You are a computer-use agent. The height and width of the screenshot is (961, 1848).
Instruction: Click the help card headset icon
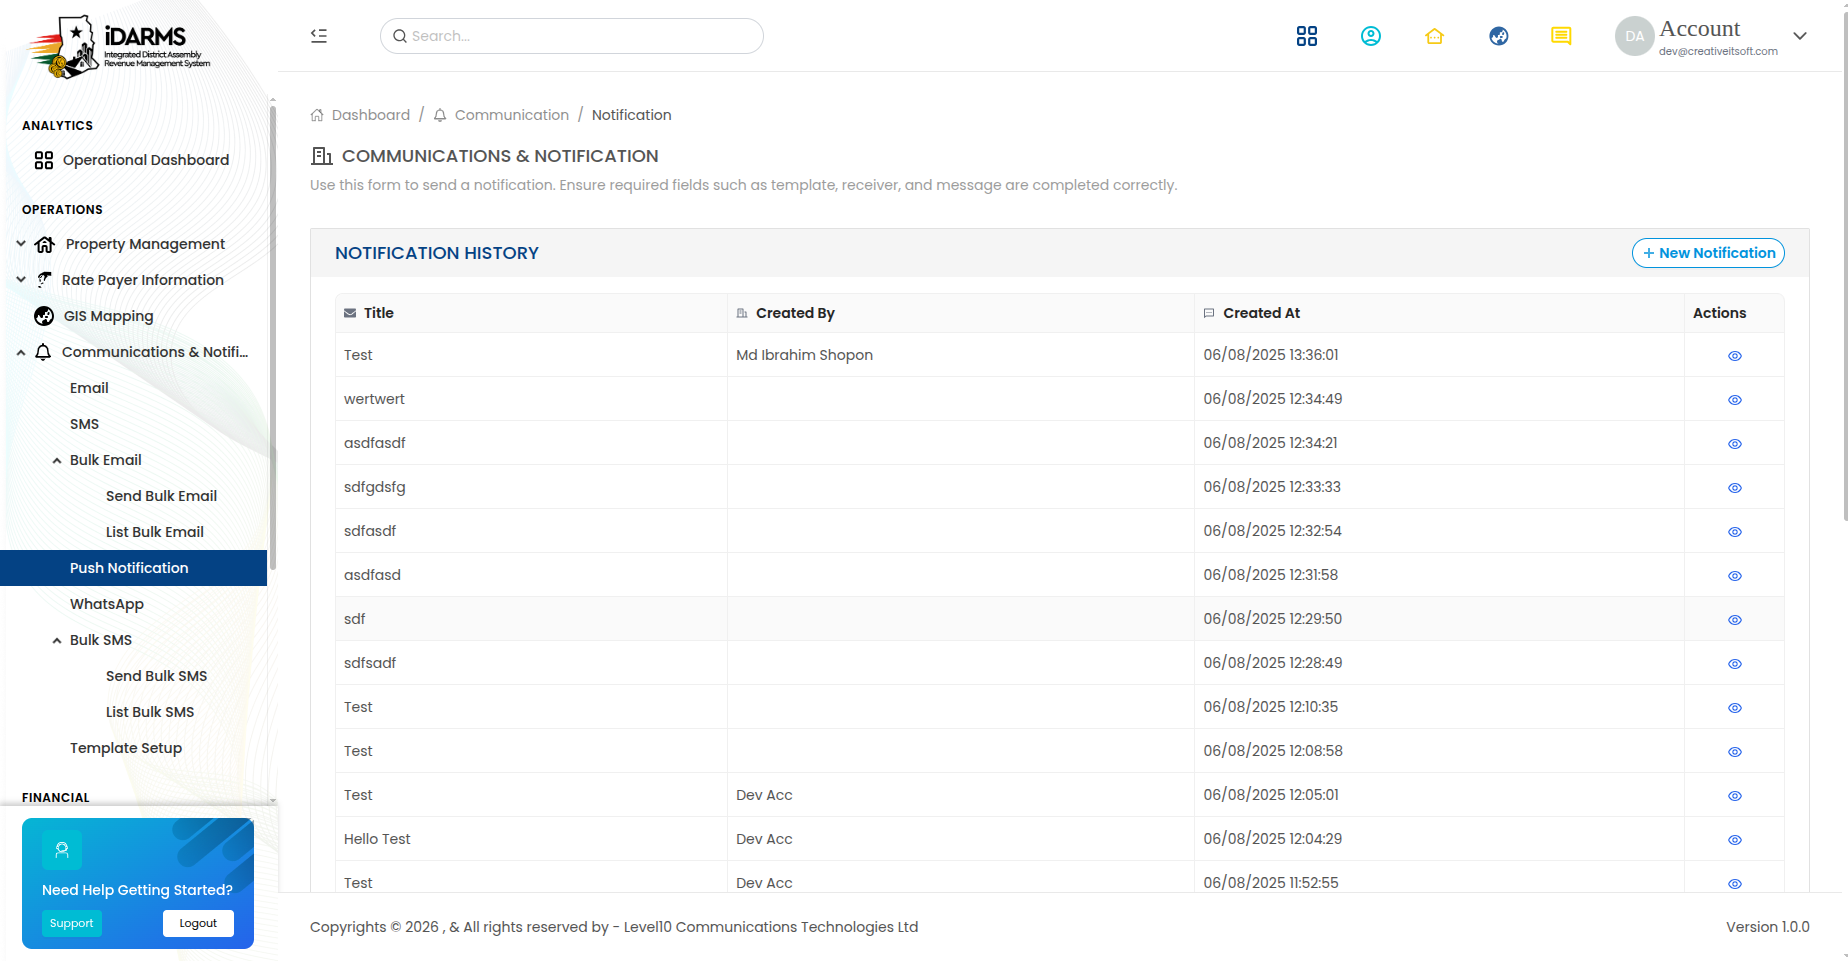[x=62, y=850]
